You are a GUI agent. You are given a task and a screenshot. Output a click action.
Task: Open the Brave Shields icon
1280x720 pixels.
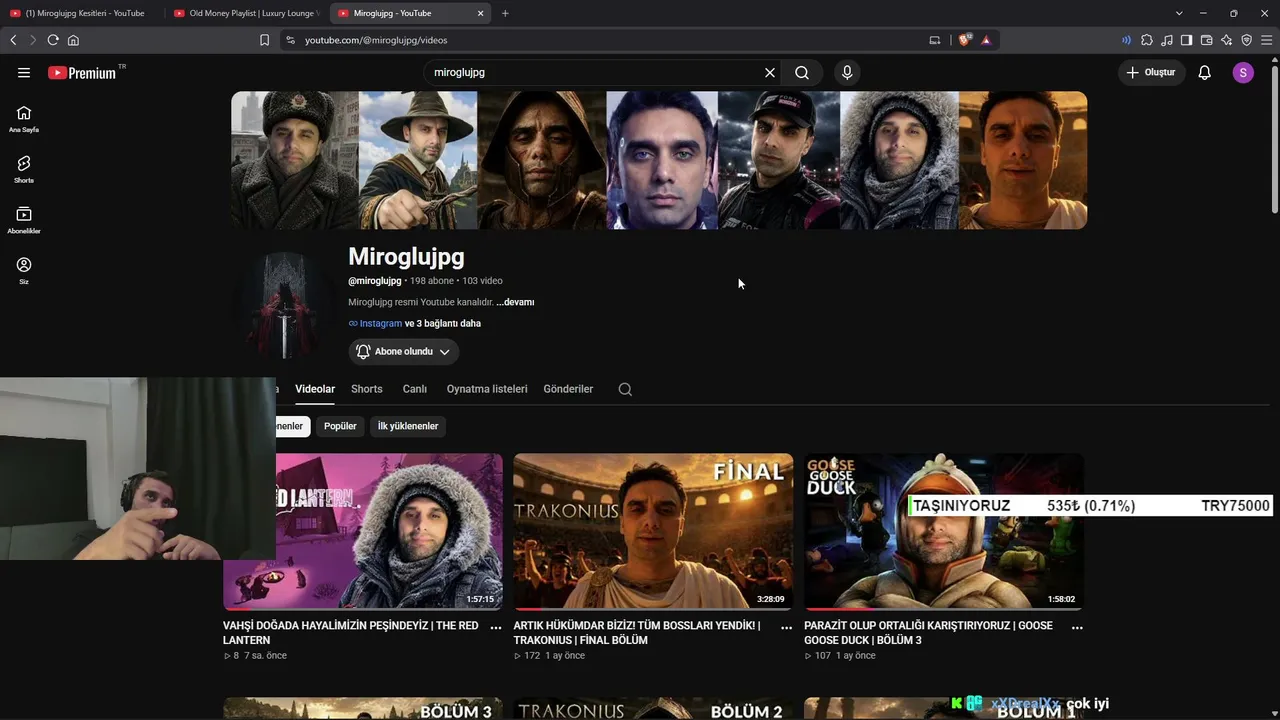(964, 40)
